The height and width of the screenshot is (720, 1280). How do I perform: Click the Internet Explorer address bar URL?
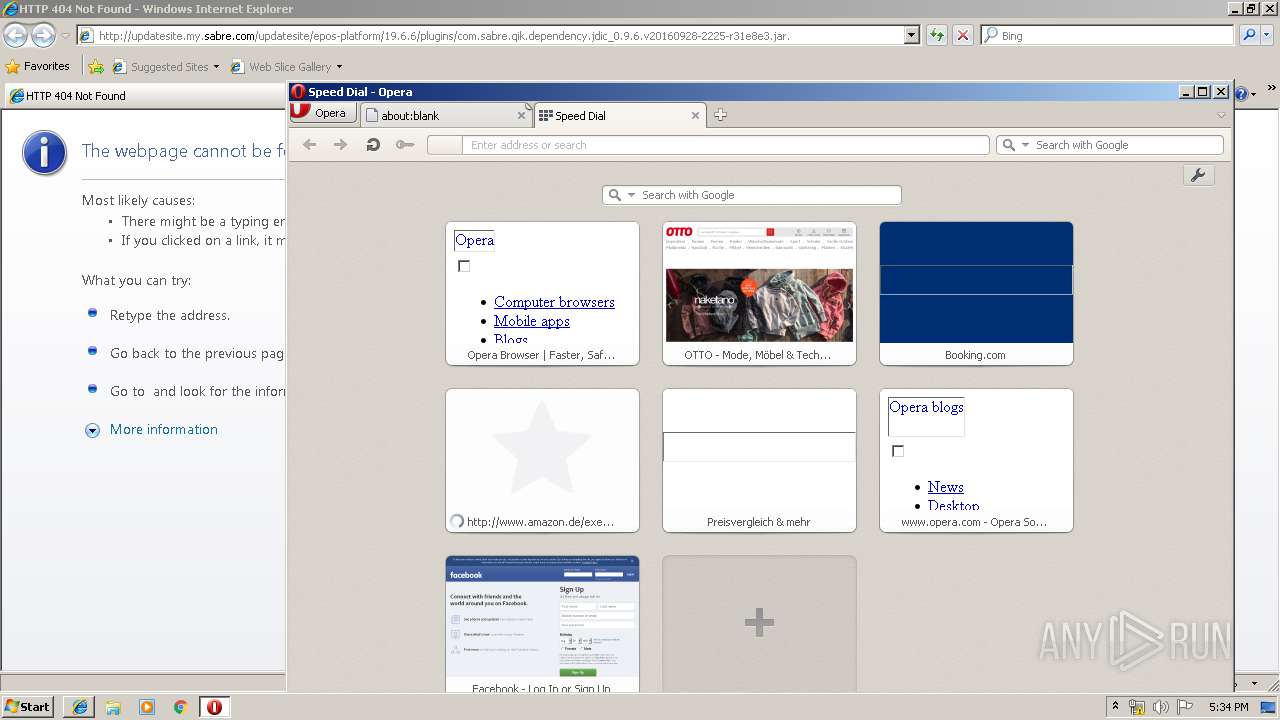444,36
